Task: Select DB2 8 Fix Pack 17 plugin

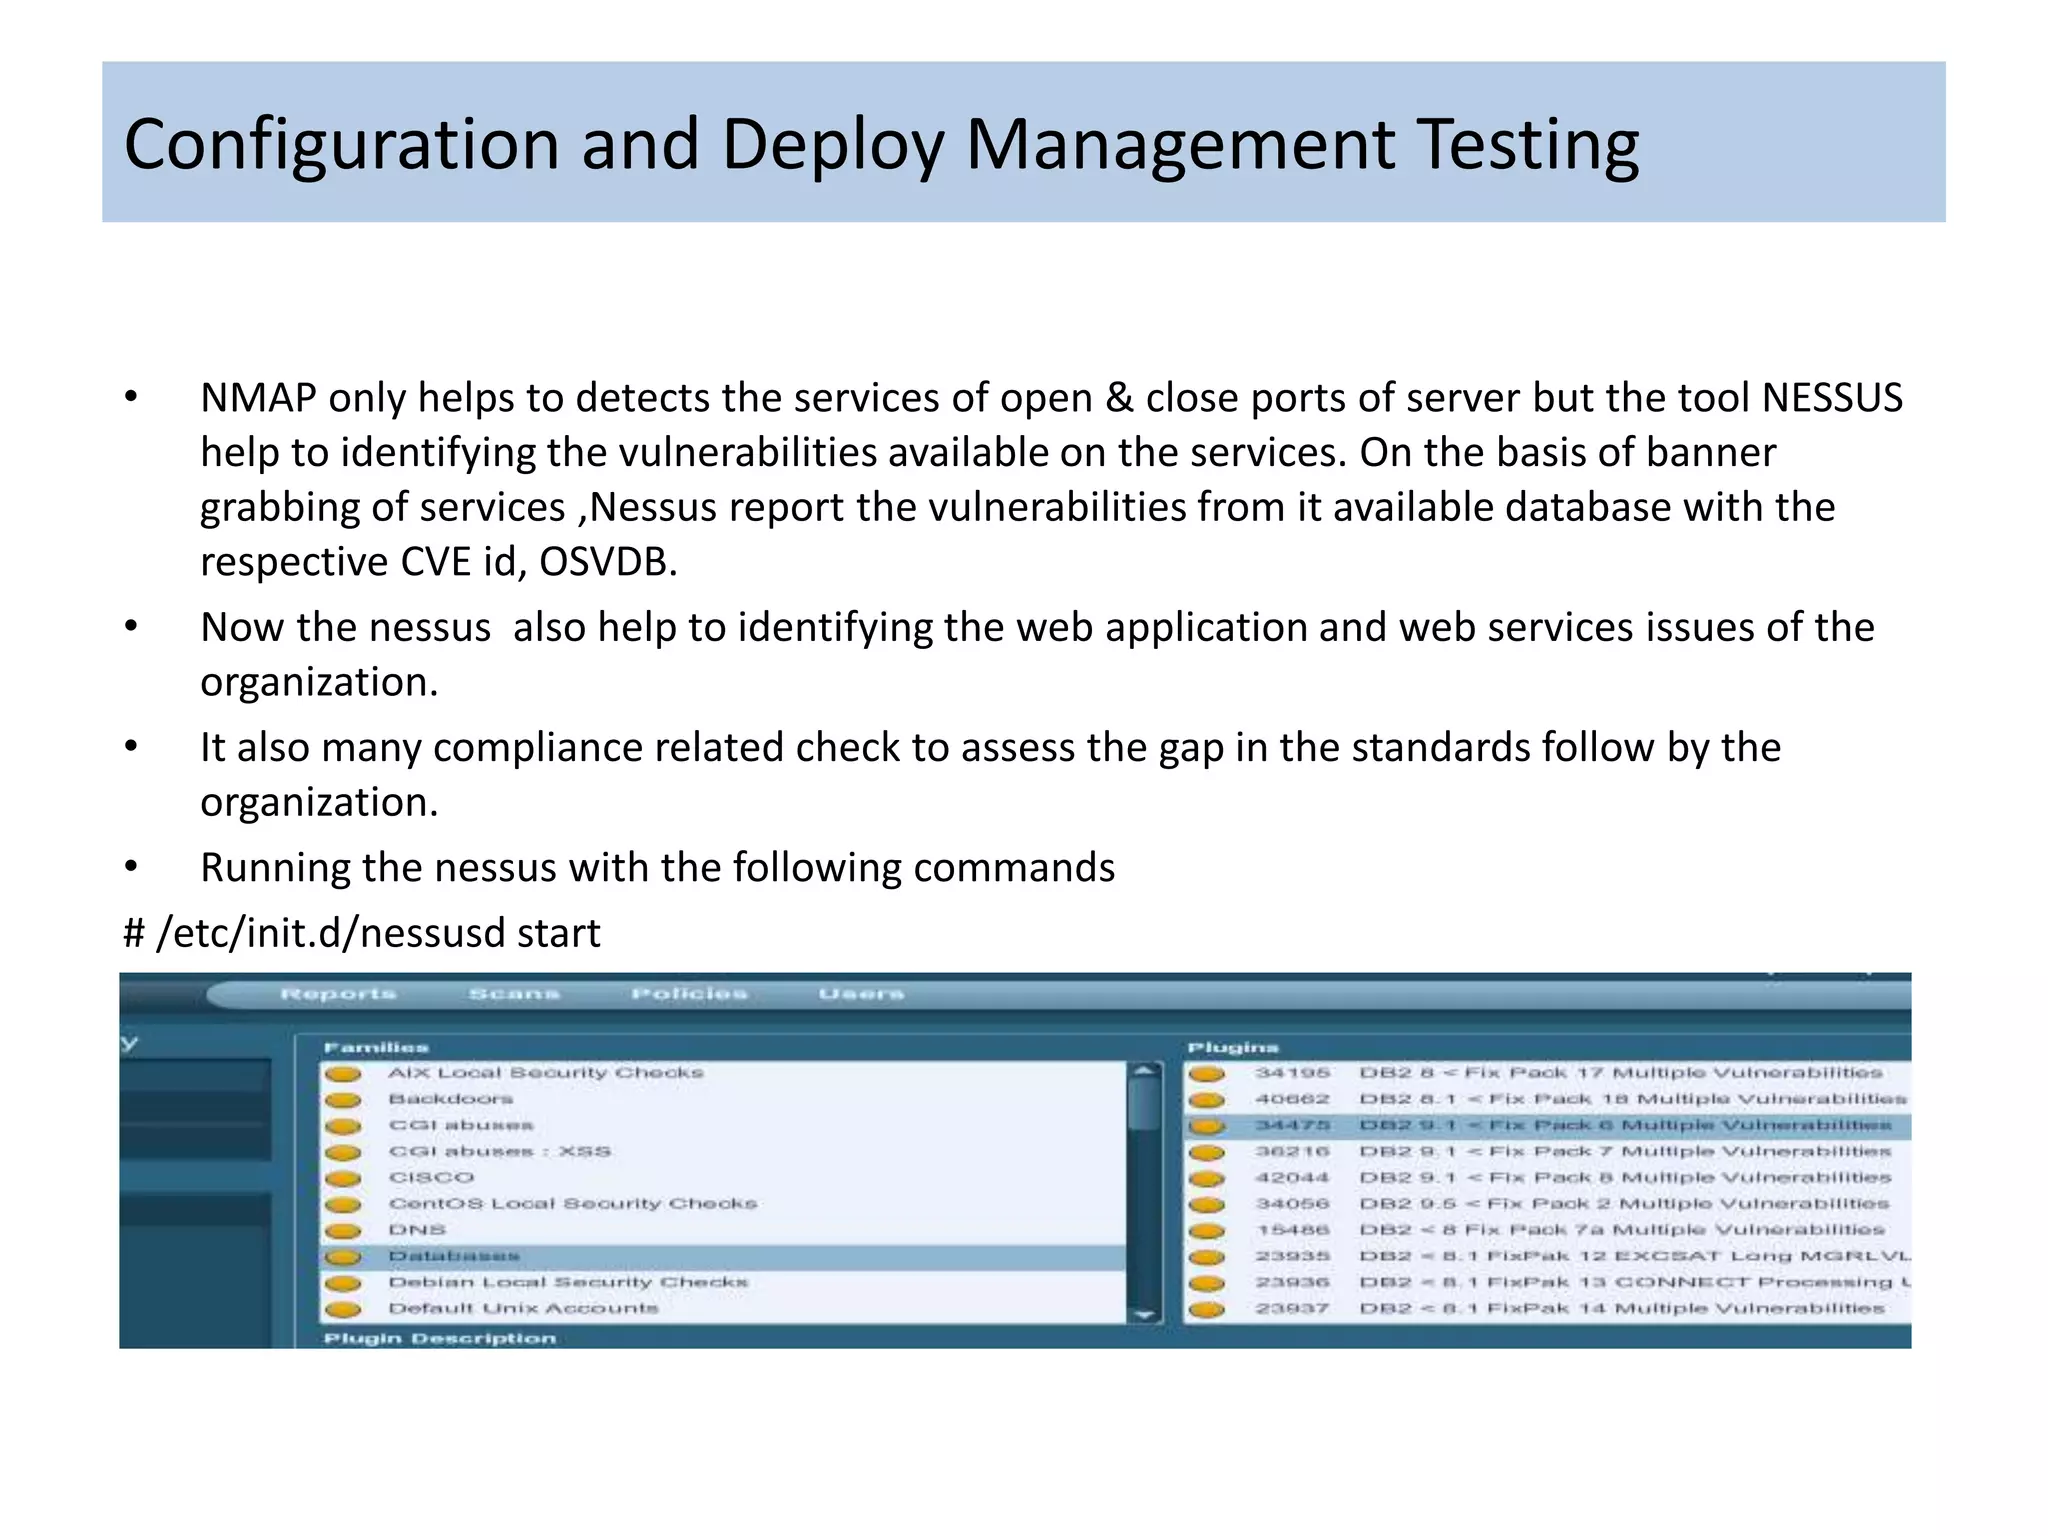Action: pos(1548,1073)
